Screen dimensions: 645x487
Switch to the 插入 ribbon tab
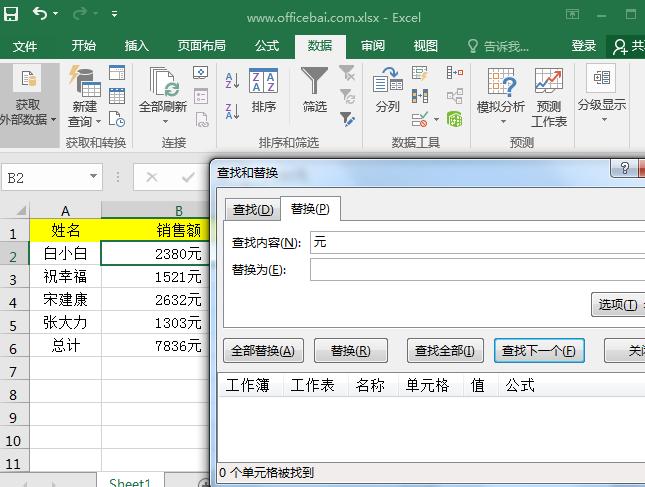tap(137, 46)
